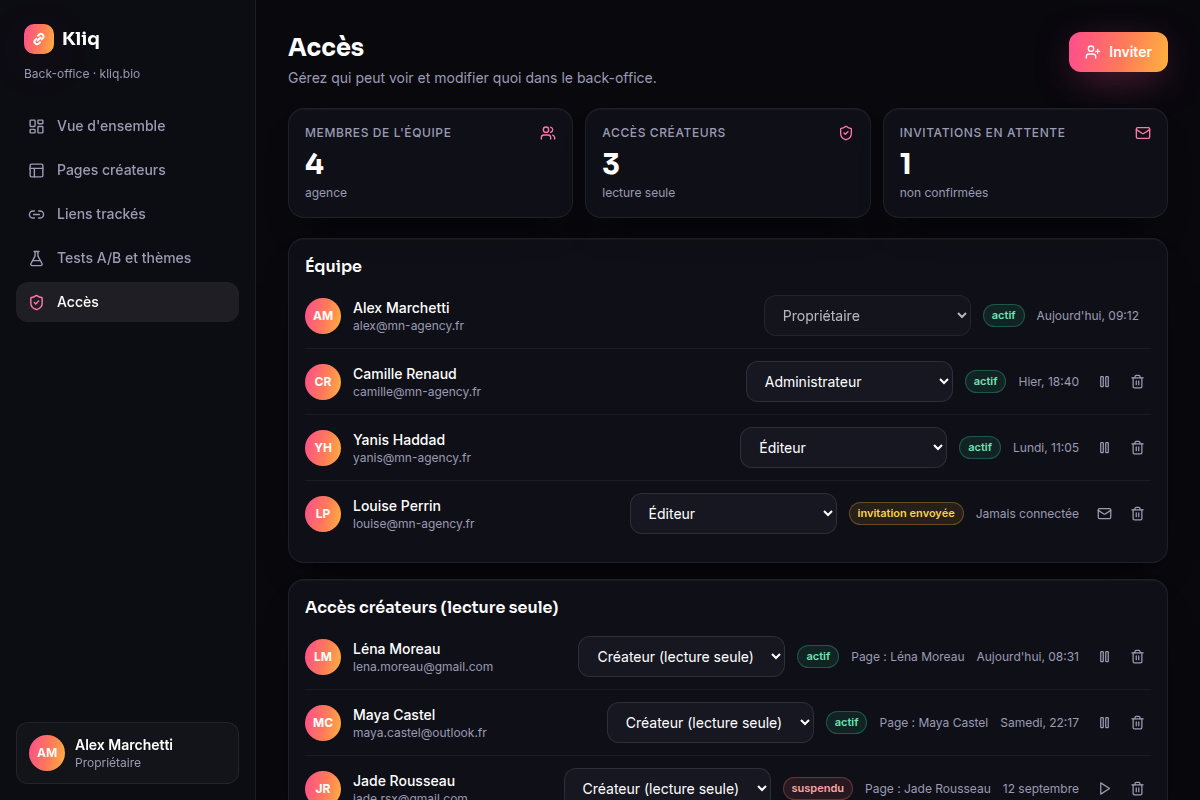Open Louise Perrin's Éditeur role dropdown
The image size is (1200, 800).
point(733,513)
